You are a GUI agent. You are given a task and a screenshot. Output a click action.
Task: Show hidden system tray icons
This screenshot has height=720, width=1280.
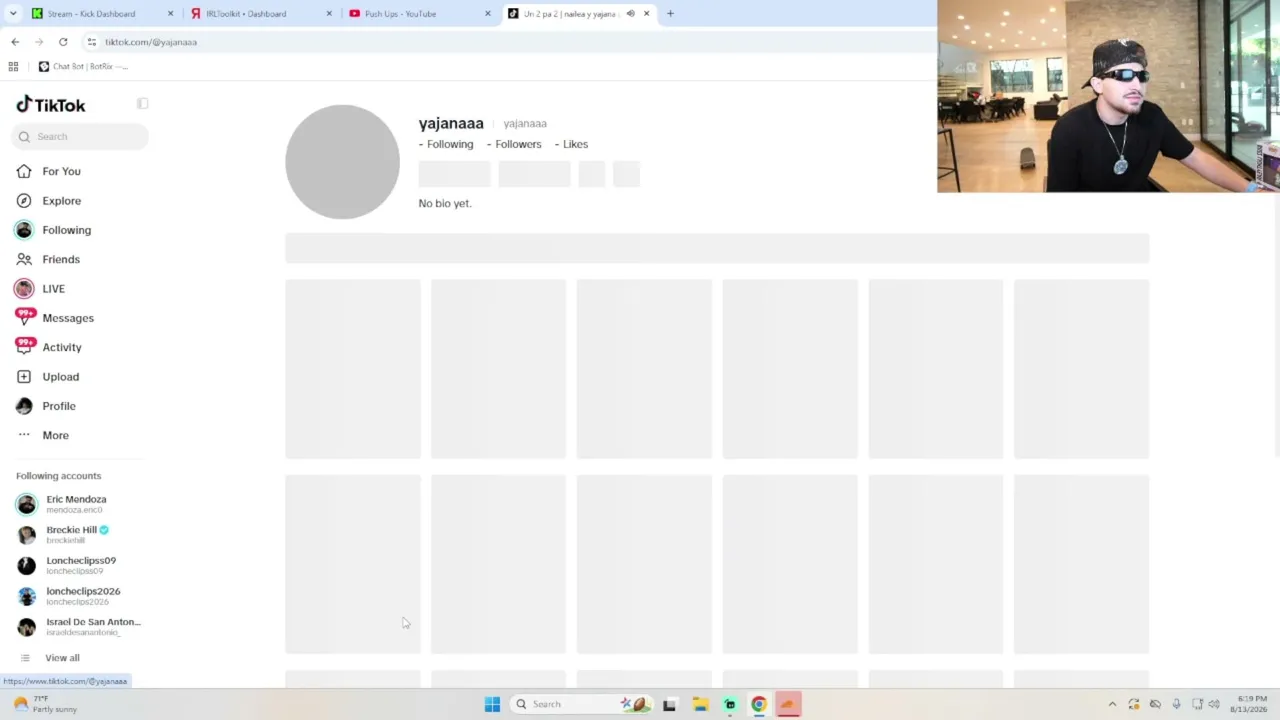[x=1112, y=704]
